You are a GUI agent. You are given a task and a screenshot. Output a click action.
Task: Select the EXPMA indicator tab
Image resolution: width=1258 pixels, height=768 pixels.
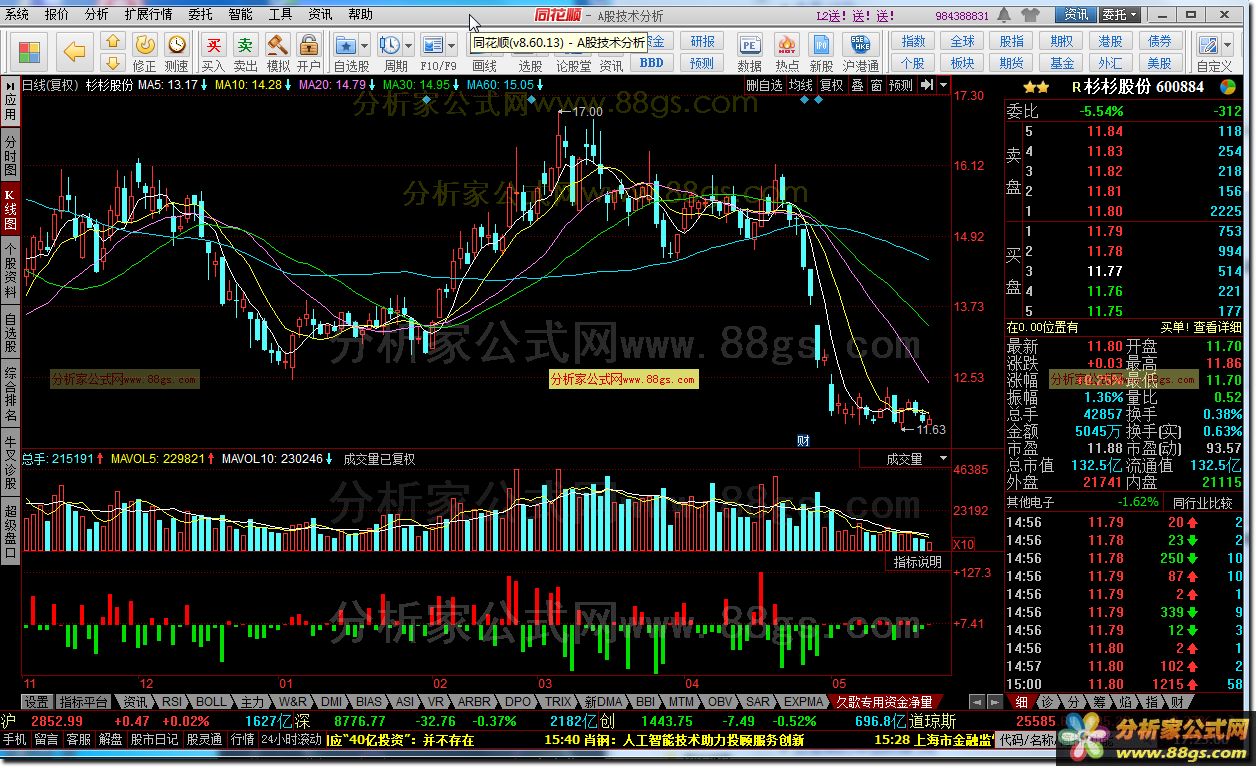804,702
